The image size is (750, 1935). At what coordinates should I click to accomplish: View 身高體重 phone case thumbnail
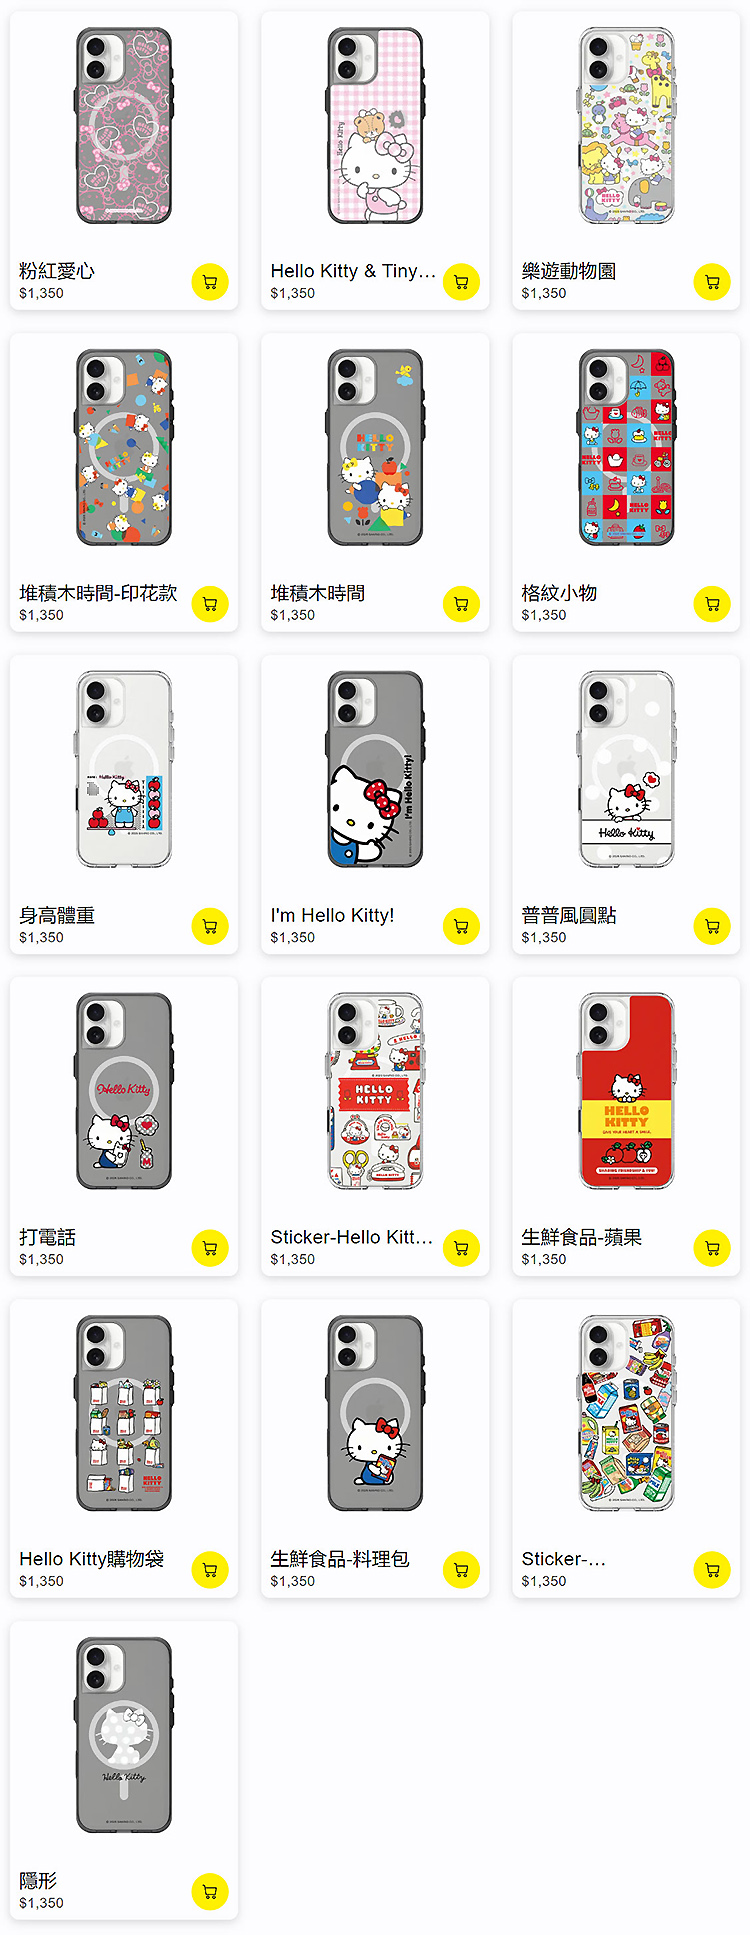click(124, 770)
